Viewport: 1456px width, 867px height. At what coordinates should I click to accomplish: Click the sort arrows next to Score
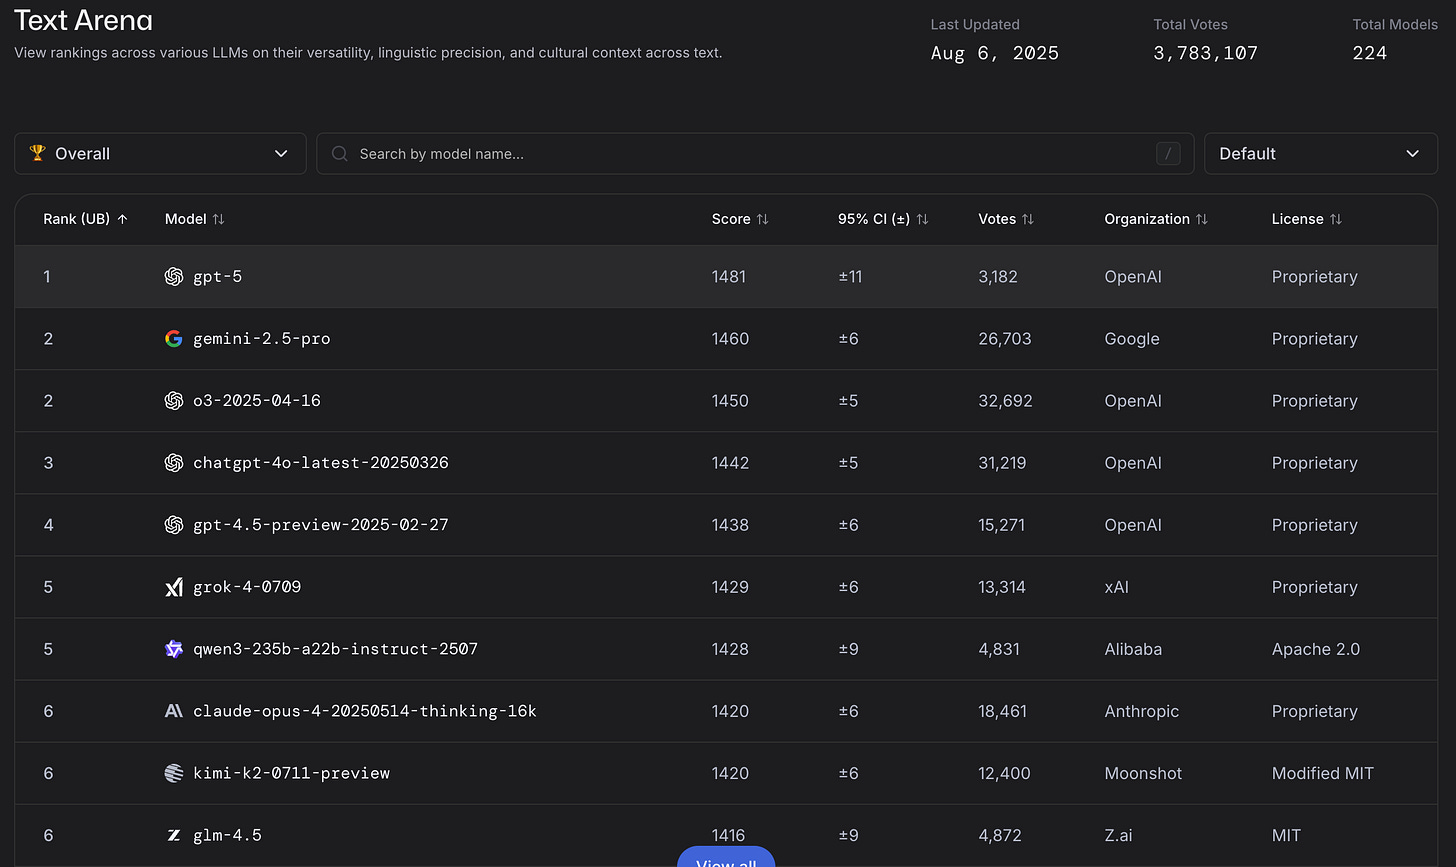762,219
